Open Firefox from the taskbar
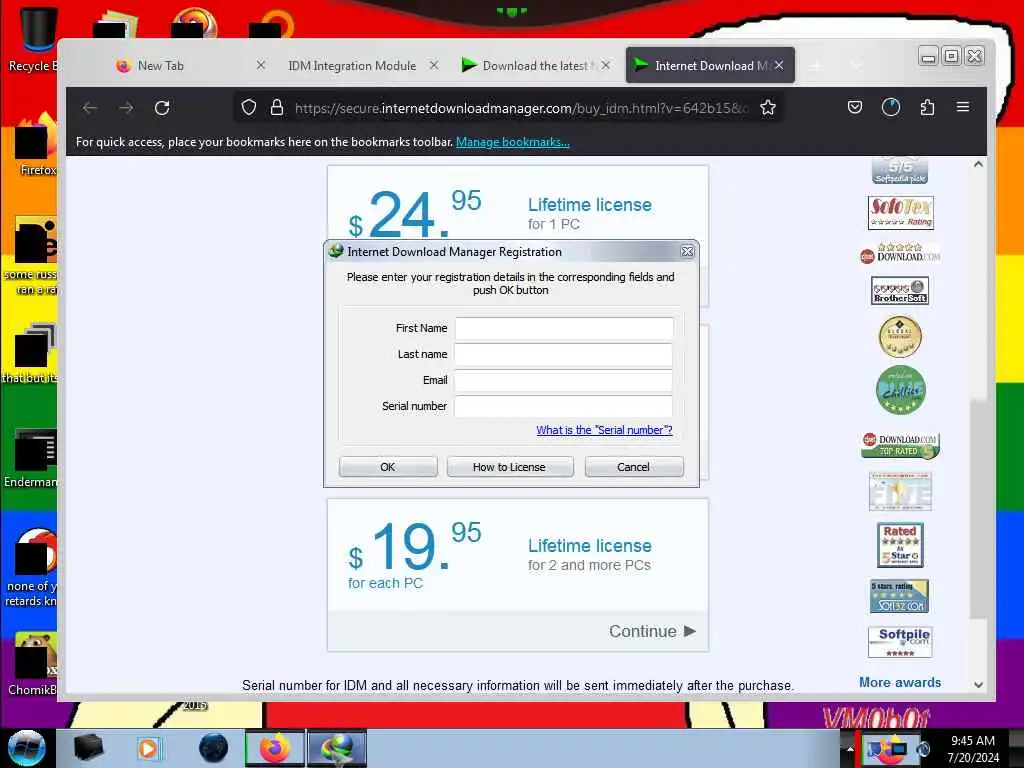 point(275,748)
